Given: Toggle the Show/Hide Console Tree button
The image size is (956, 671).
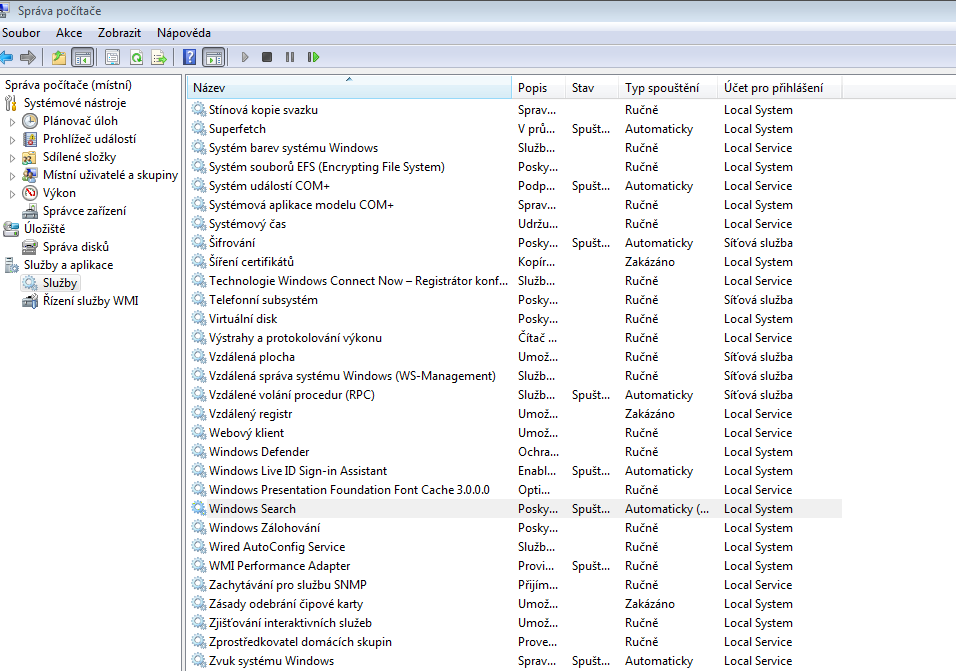Looking at the screenshot, I should [83, 57].
